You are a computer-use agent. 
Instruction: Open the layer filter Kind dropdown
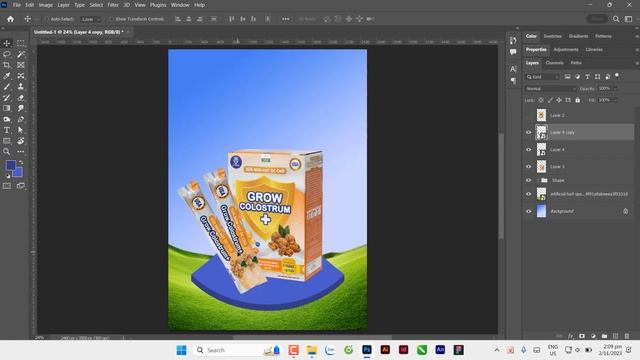click(x=543, y=77)
